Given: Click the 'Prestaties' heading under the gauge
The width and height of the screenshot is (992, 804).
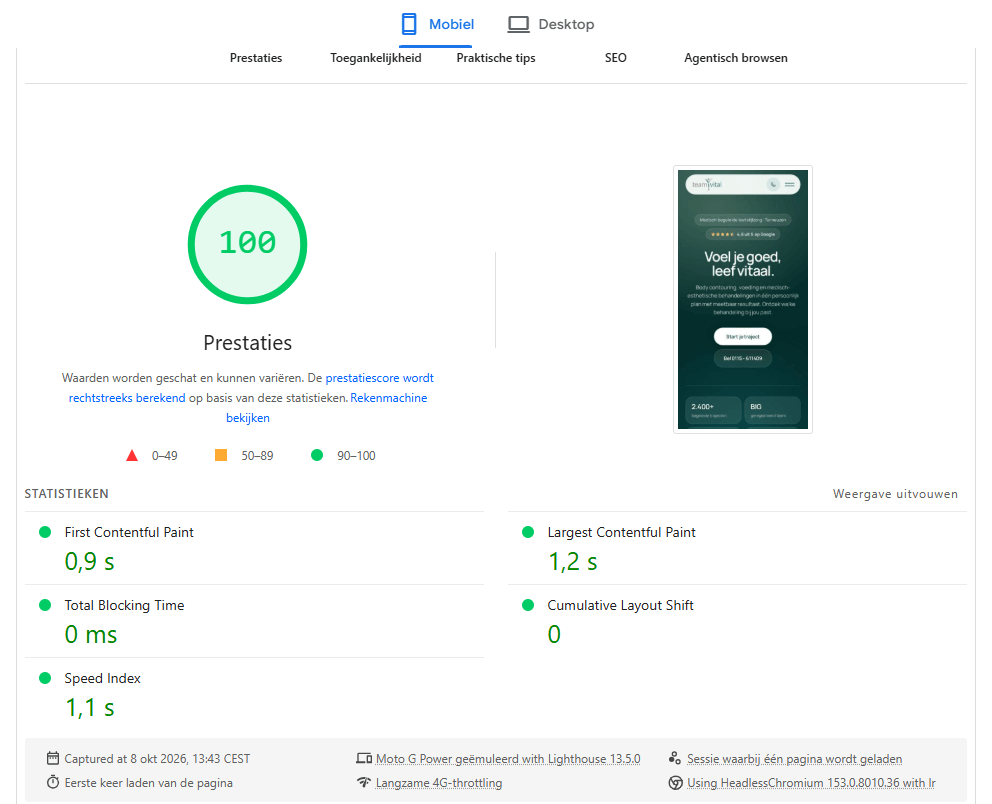Looking at the screenshot, I should tap(247, 343).
